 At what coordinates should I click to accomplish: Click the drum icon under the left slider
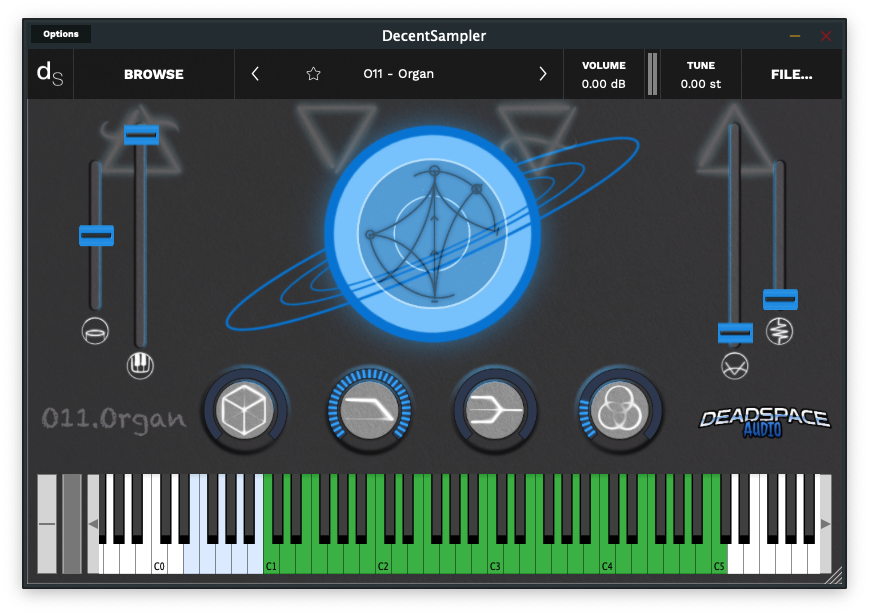tap(95, 331)
